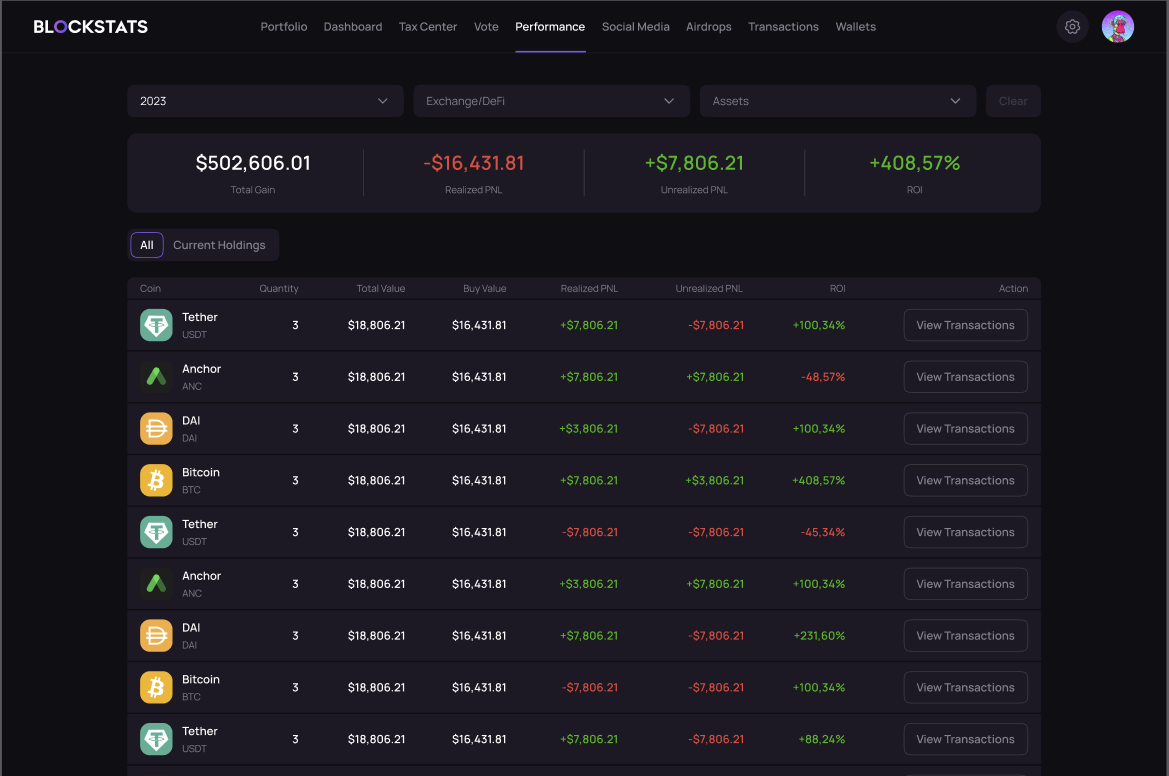Open the Wallets navigation tab

pyautogui.click(x=855, y=27)
